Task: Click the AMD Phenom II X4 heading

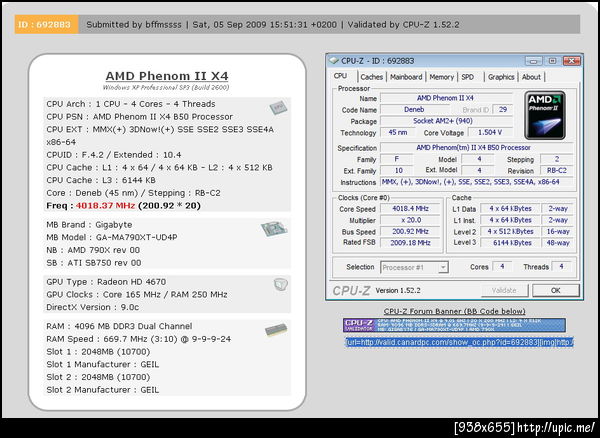Action: click(x=167, y=76)
